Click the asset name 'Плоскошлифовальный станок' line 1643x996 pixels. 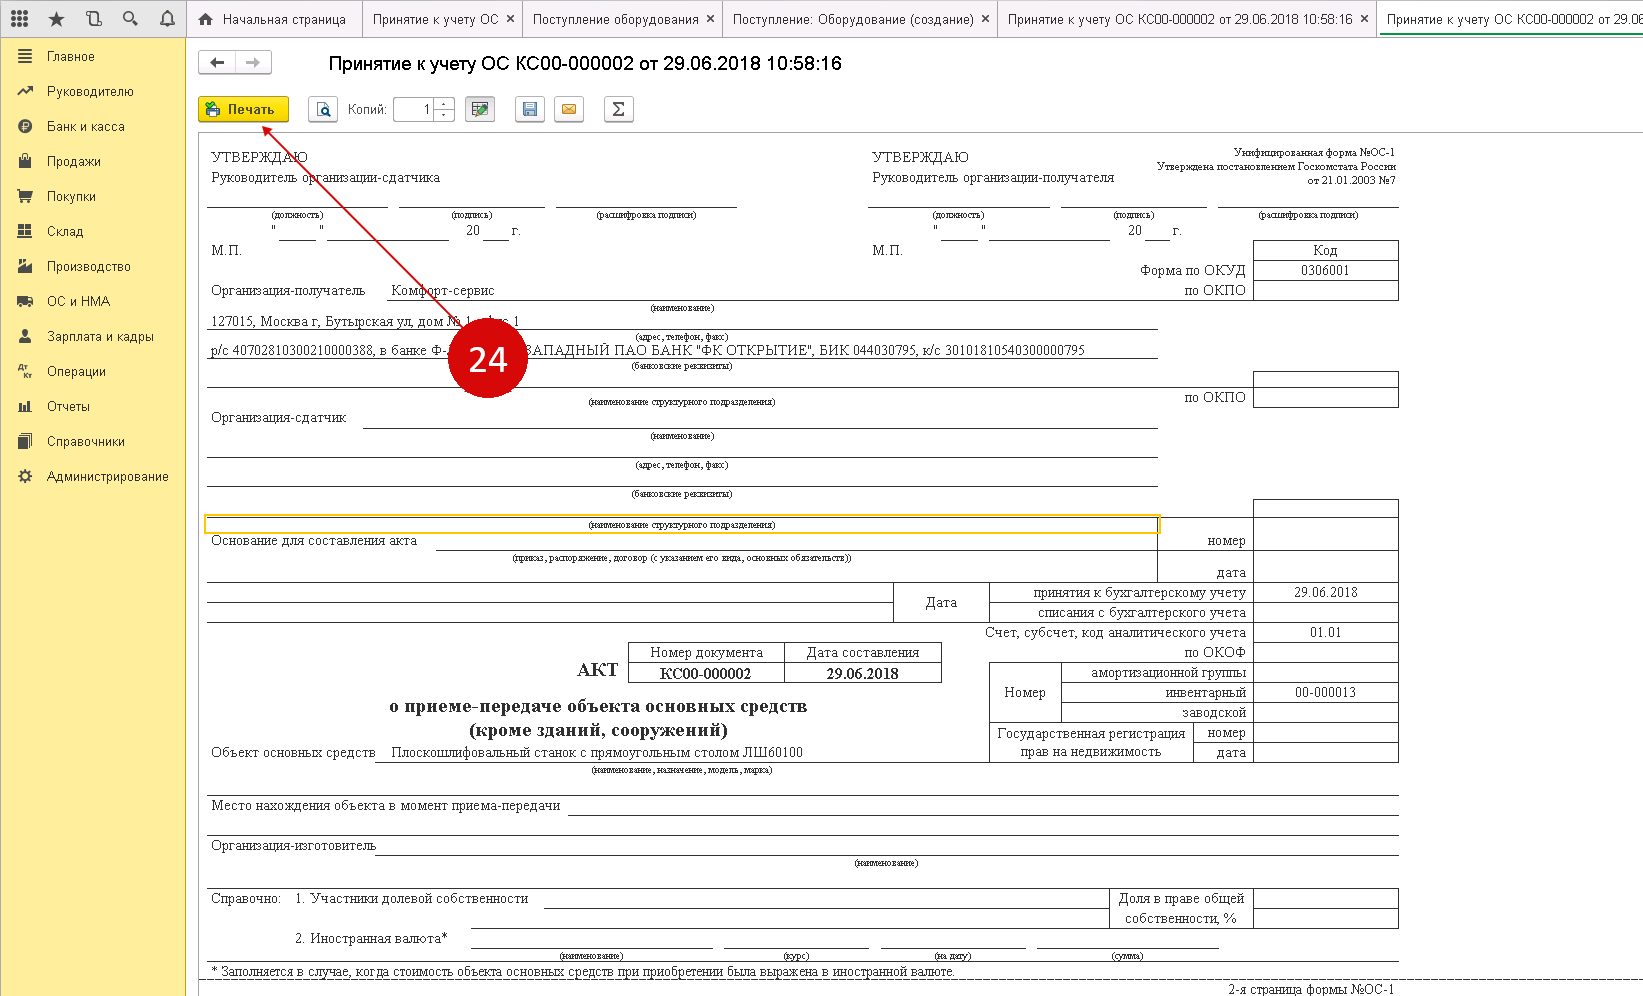tap(597, 752)
